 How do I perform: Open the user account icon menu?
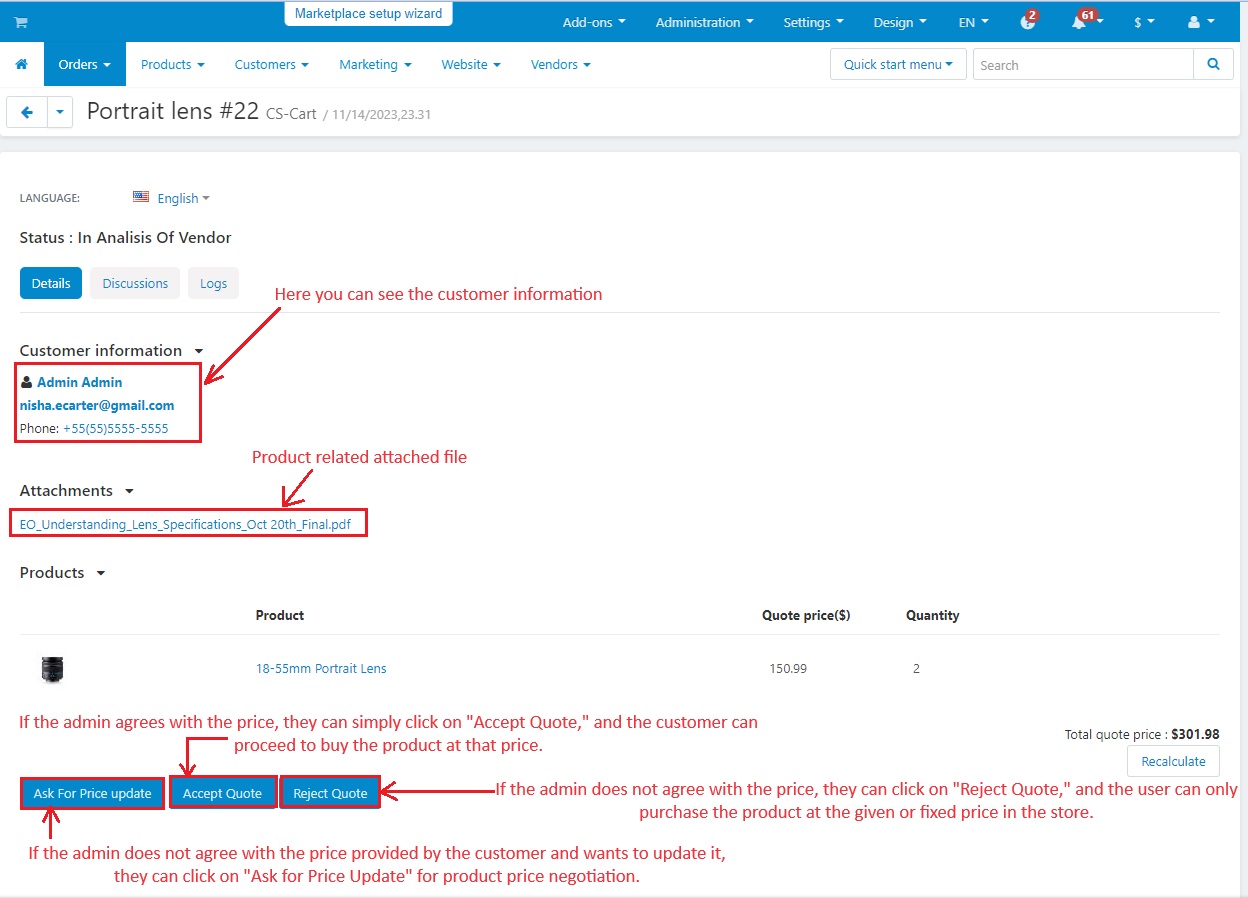coord(1201,22)
